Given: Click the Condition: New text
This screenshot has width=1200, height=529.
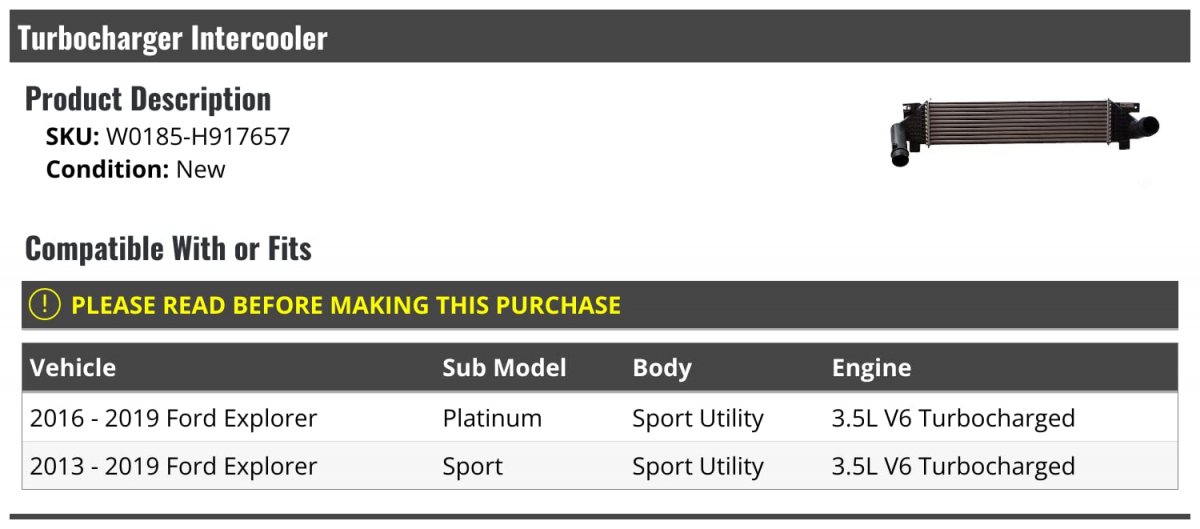Looking at the screenshot, I should click(136, 169).
